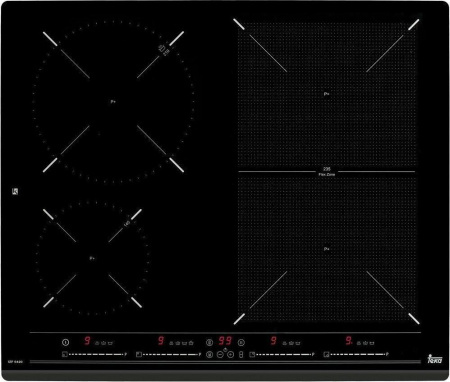The height and width of the screenshot is (382, 450).
Task: Tap the power on/off button
Action: (x=66, y=342)
